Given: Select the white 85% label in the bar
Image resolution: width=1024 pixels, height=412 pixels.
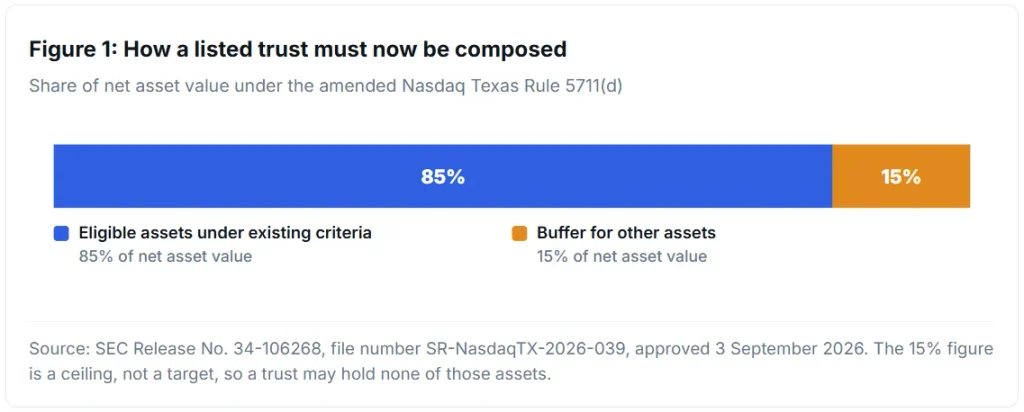Looking at the screenshot, I should (x=443, y=177).
